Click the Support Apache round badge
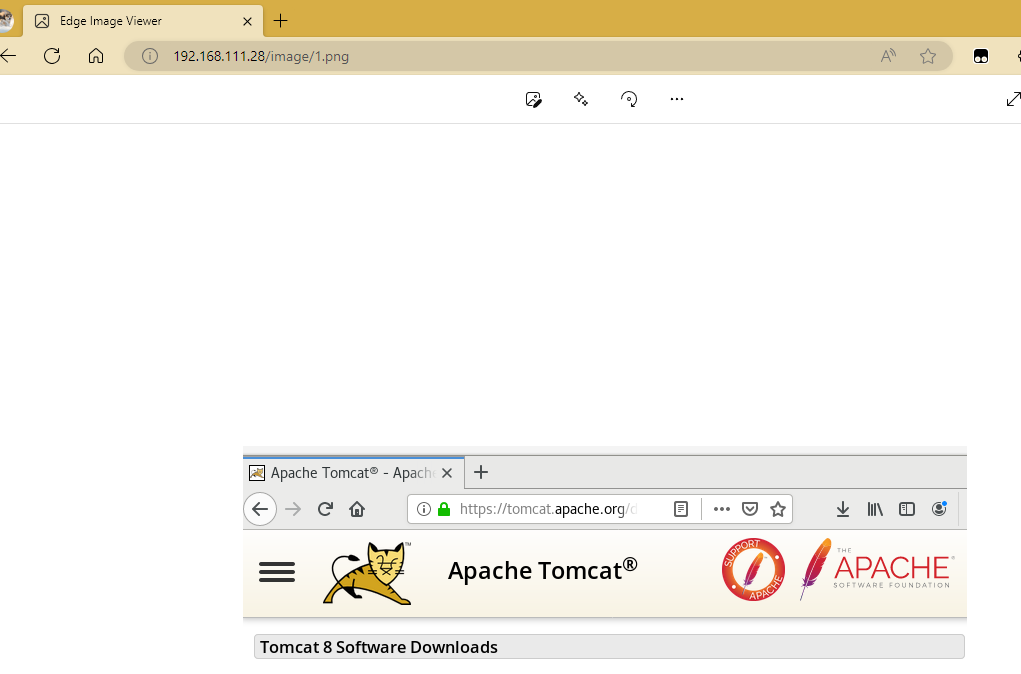The height and width of the screenshot is (674, 1021). pyautogui.click(x=753, y=569)
